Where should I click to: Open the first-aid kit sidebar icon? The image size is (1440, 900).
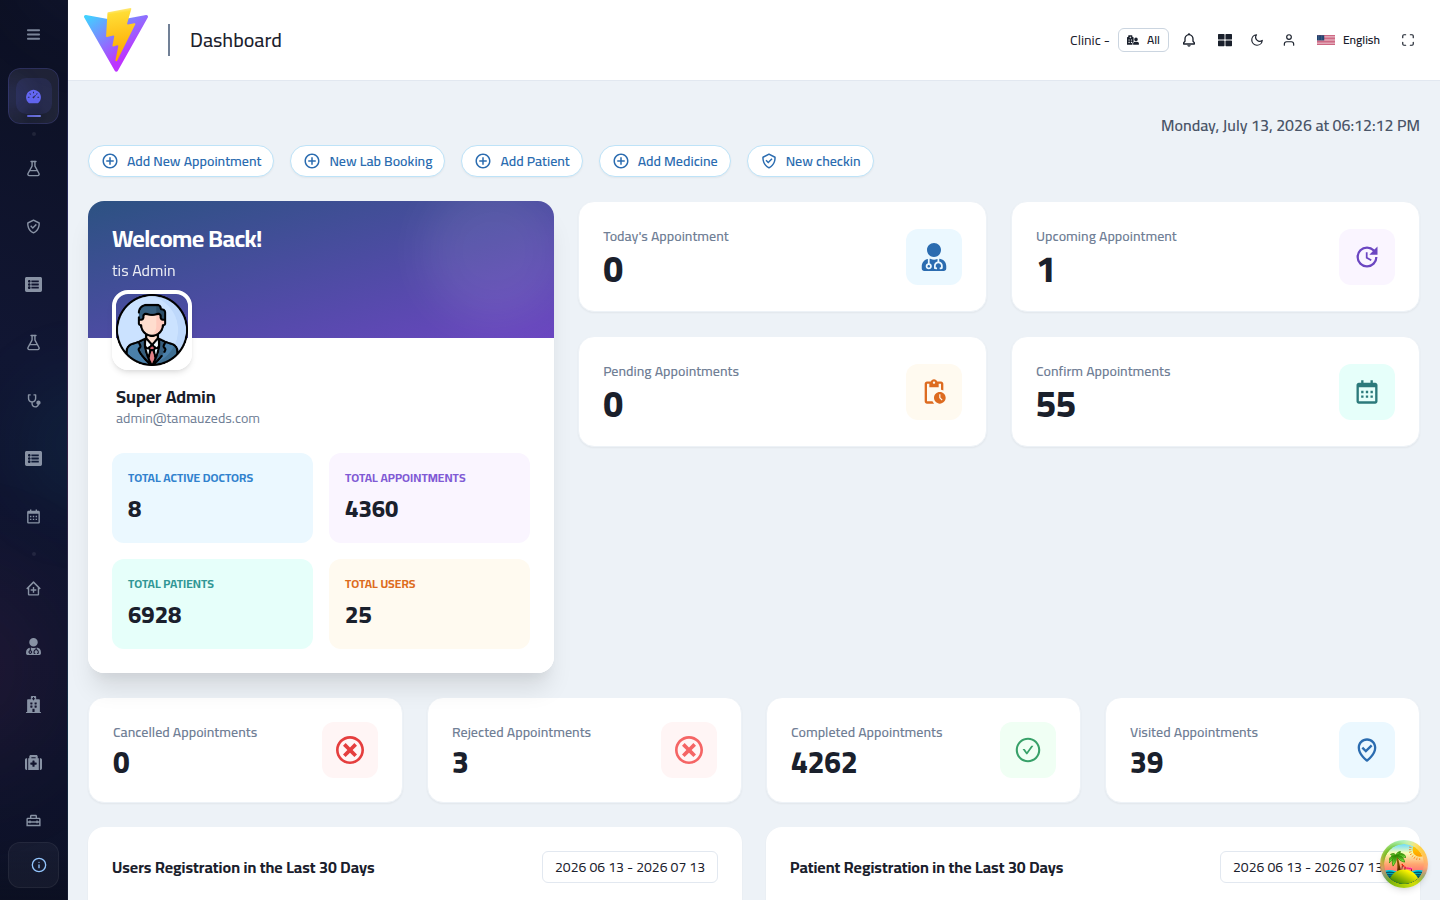tap(33, 763)
